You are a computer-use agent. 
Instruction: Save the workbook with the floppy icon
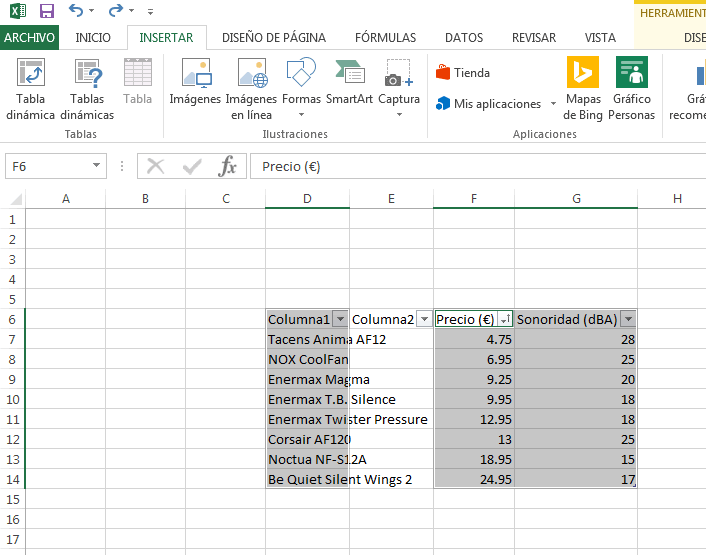click(47, 10)
